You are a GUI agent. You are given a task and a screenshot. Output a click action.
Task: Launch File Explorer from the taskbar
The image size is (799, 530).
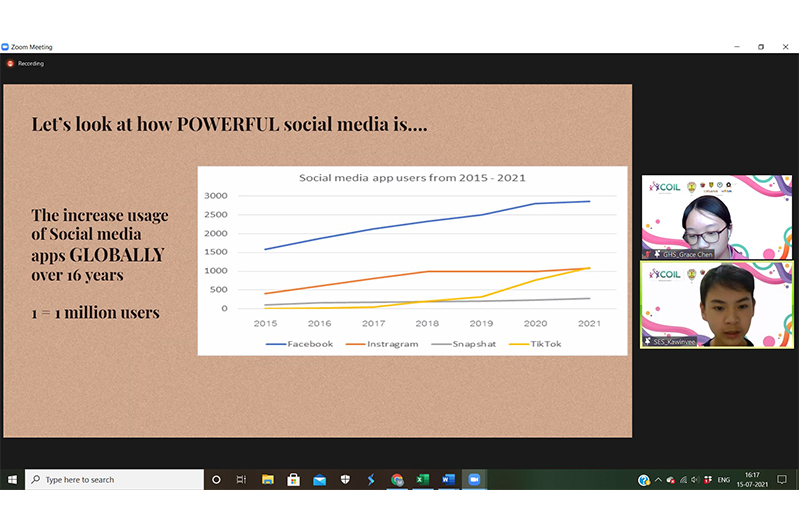pos(268,480)
